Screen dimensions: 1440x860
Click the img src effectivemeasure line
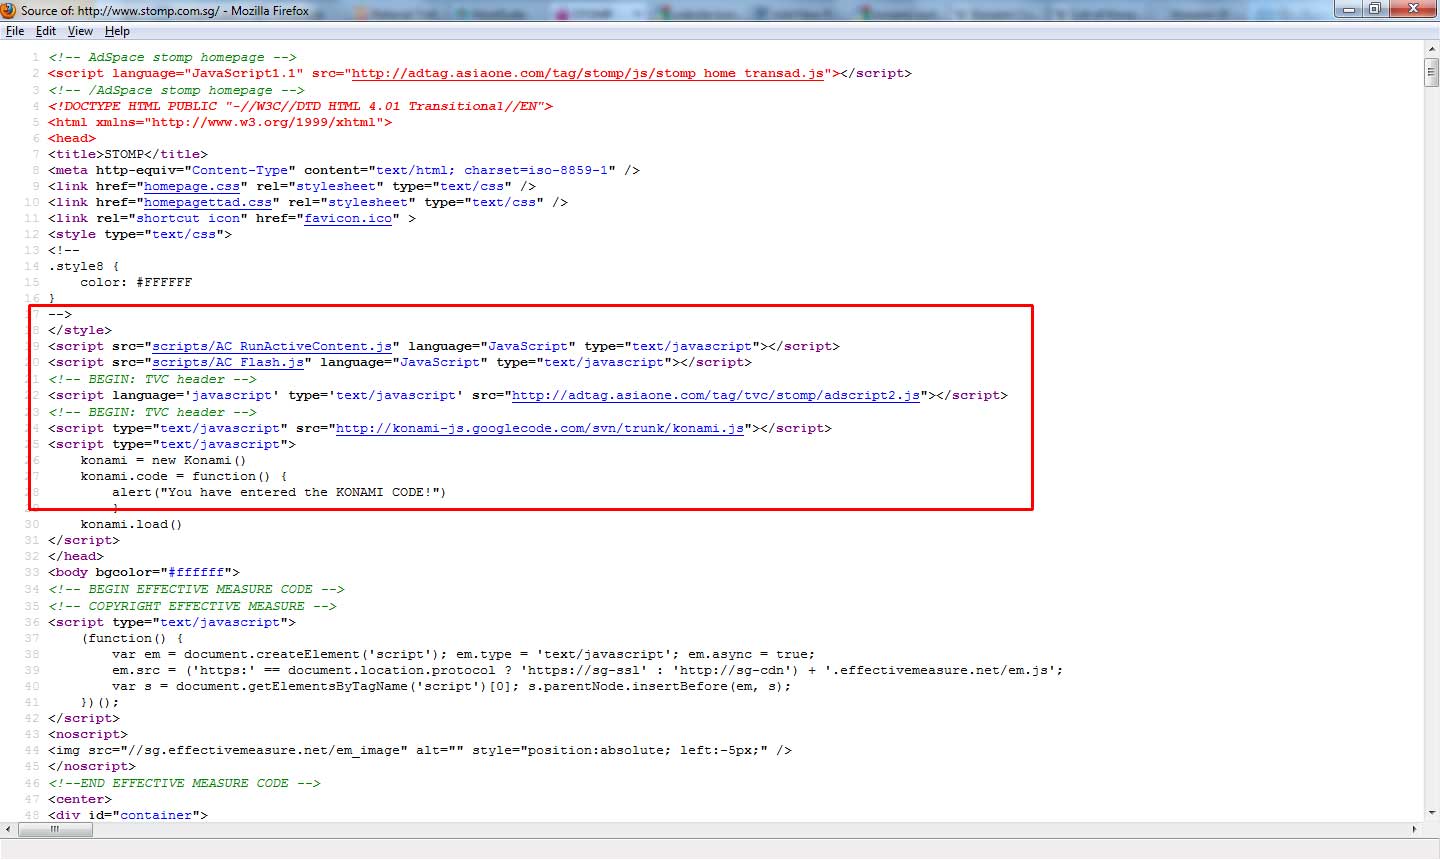420,750
